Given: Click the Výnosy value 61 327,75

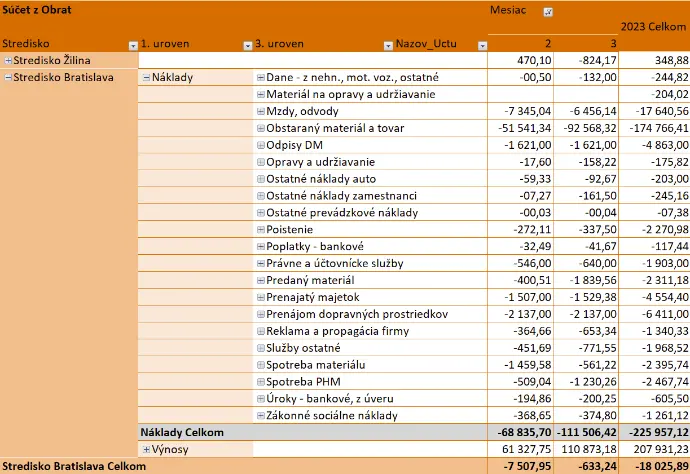Looking at the screenshot, I should pyautogui.click(x=526, y=449).
